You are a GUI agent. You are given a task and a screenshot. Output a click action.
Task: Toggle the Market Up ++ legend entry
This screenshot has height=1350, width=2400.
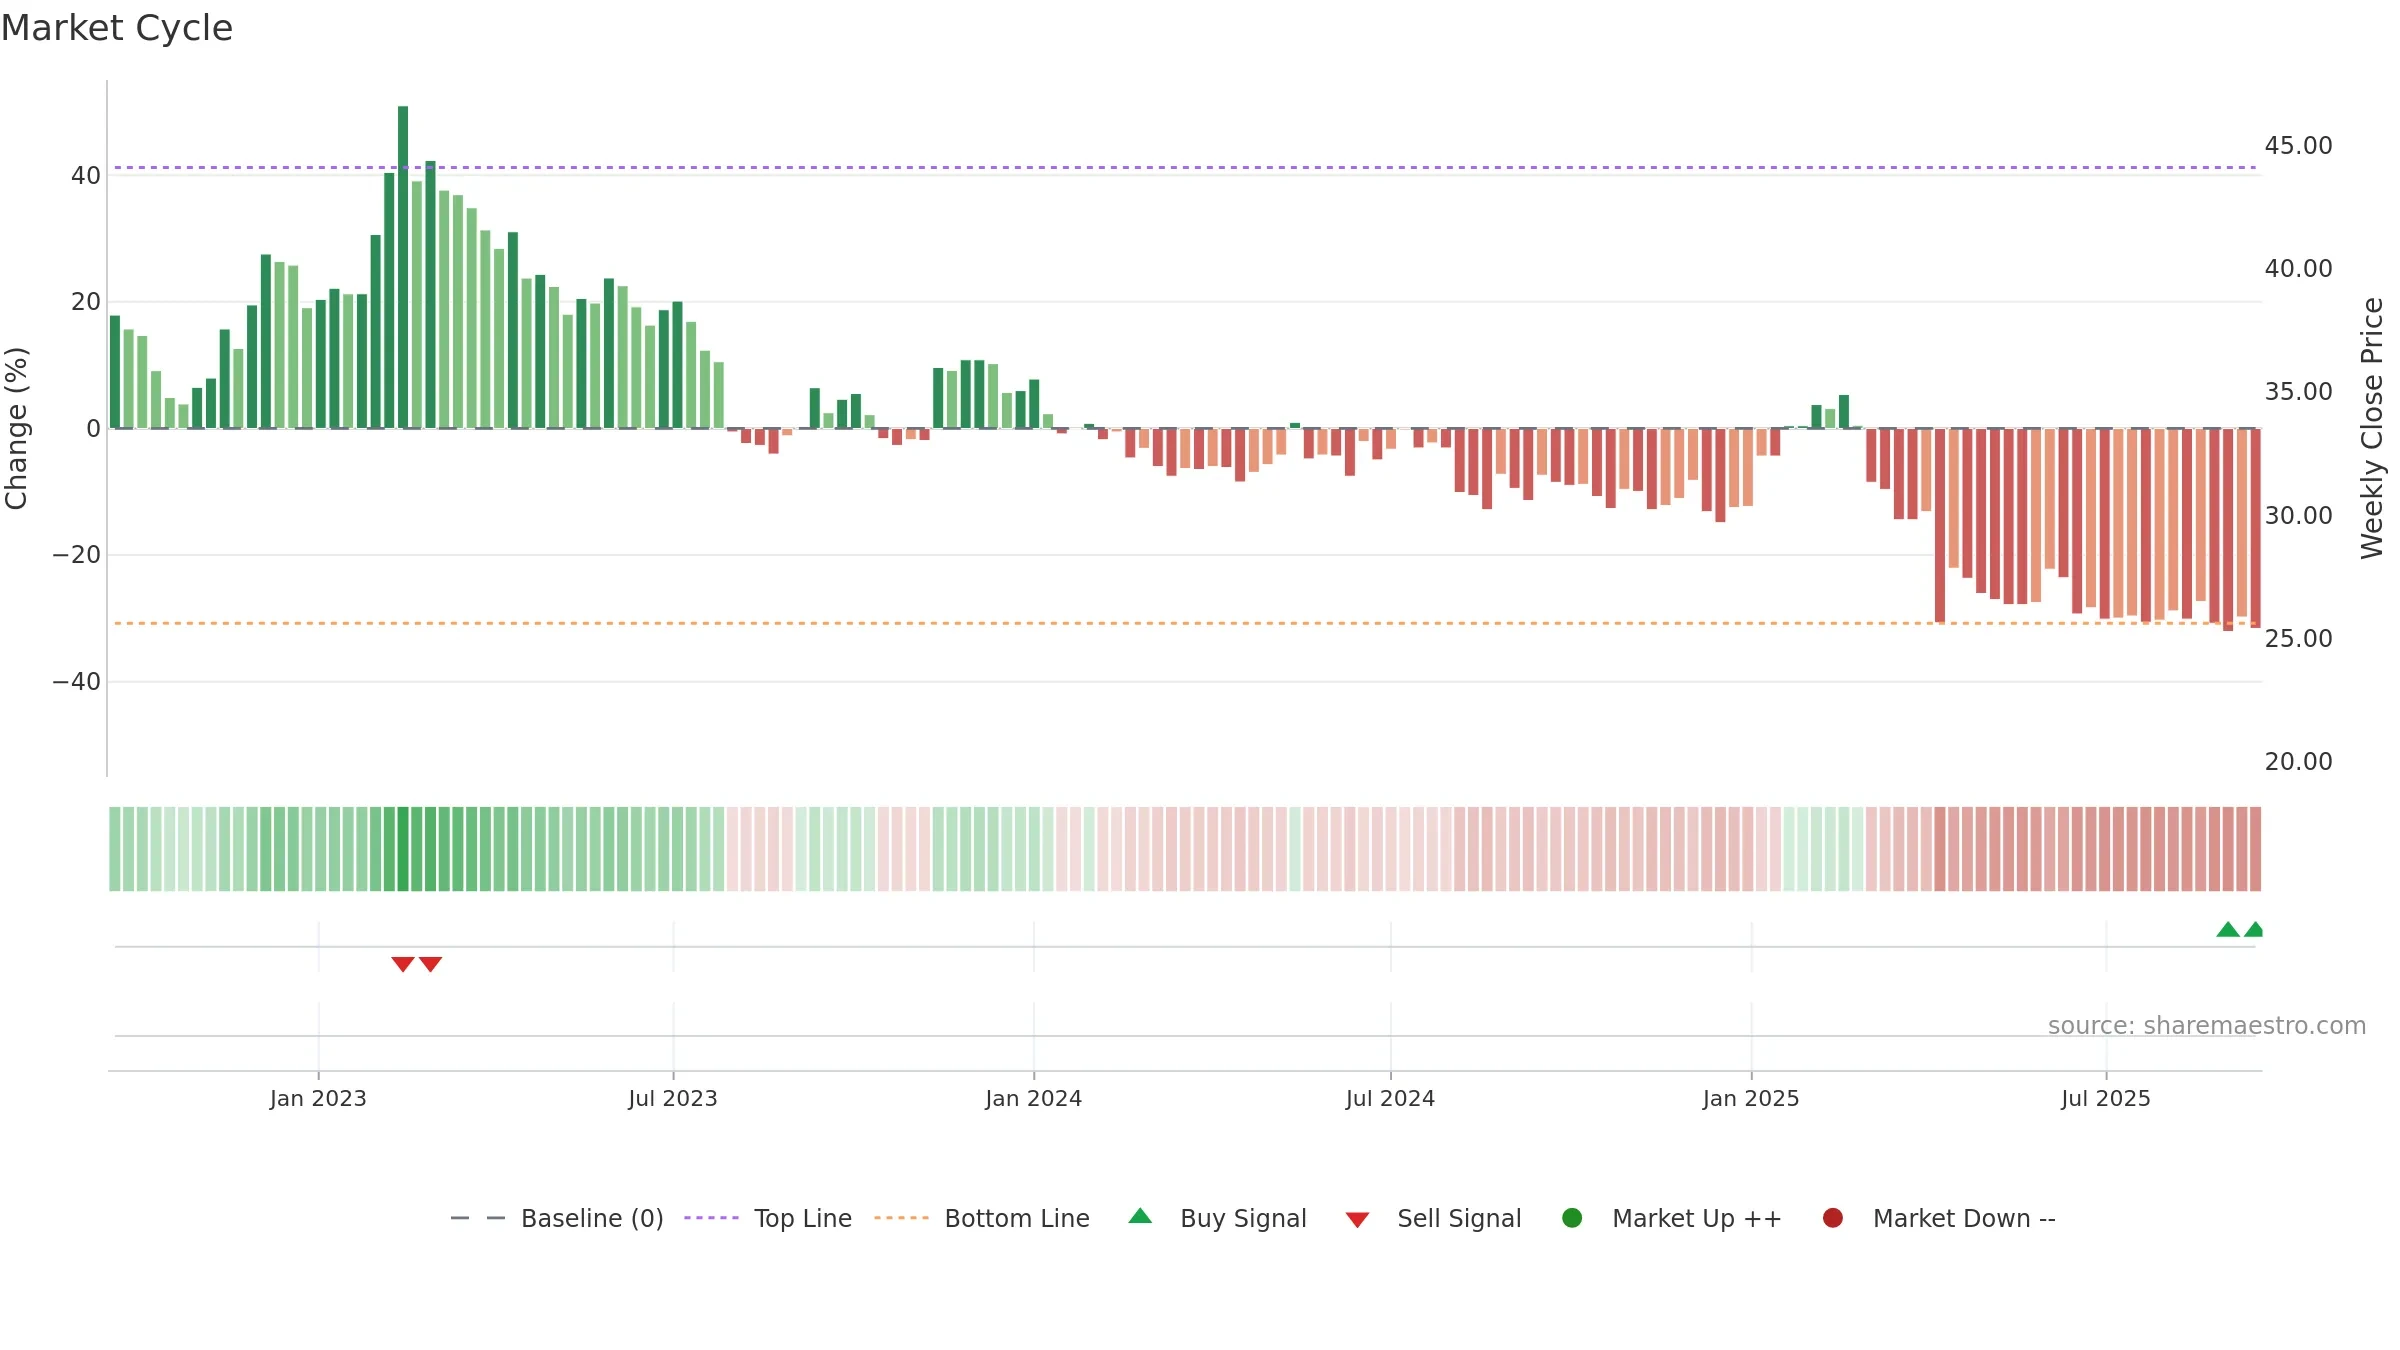click(x=1671, y=1218)
